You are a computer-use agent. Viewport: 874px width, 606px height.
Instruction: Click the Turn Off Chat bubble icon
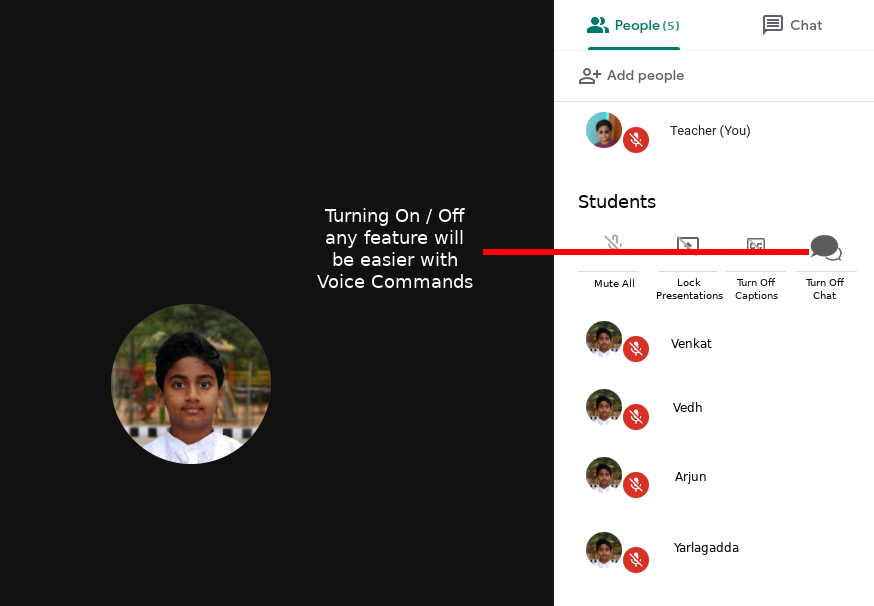click(825, 247)
